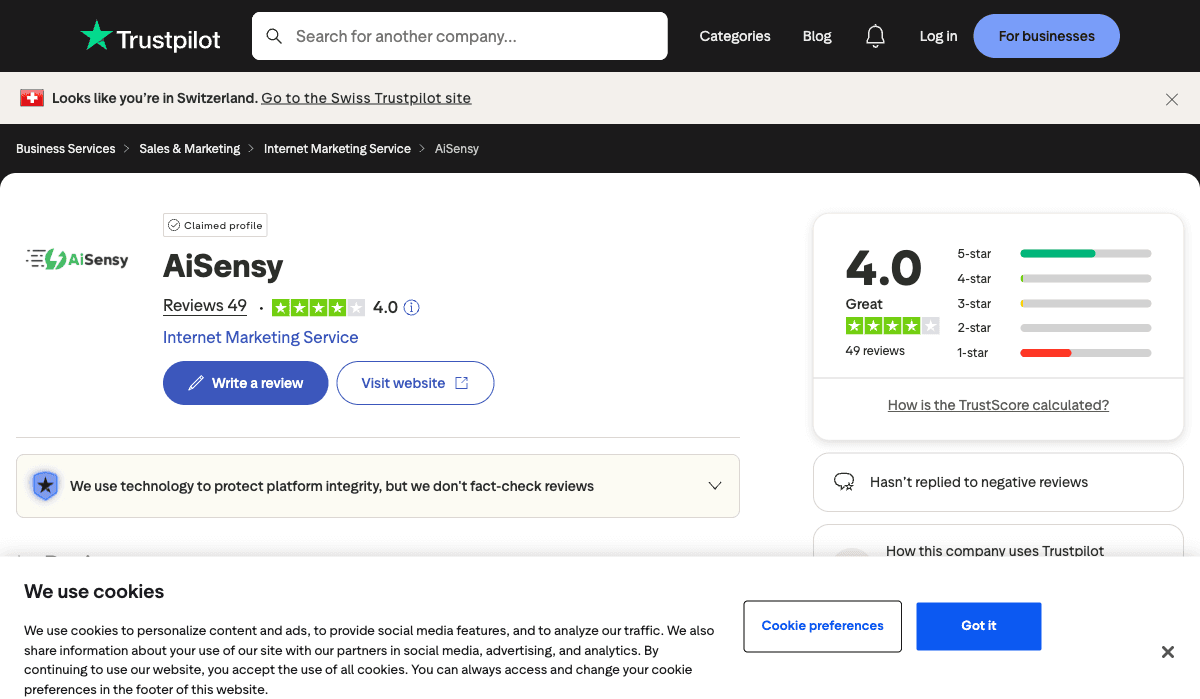
Task: Click the 49 reviews text in score card
Action: (x=875, y=351)
